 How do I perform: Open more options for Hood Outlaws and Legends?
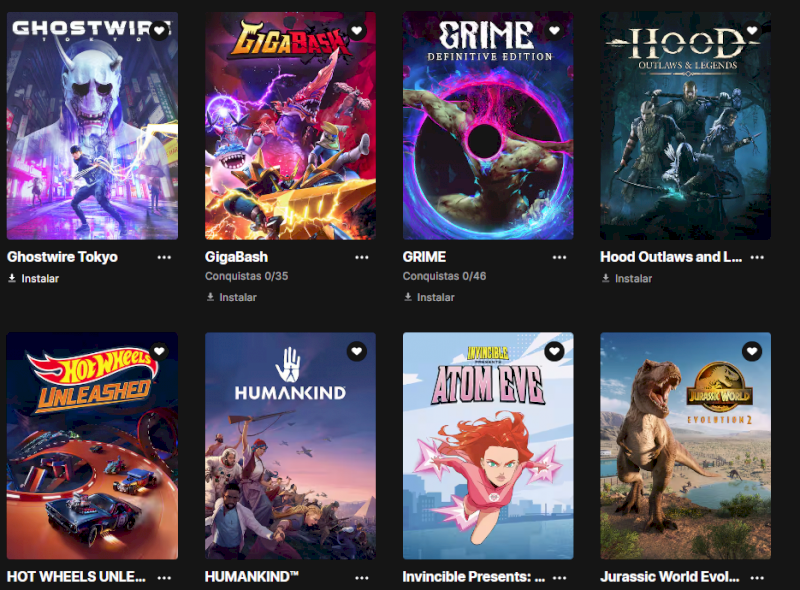coord(757,257)
